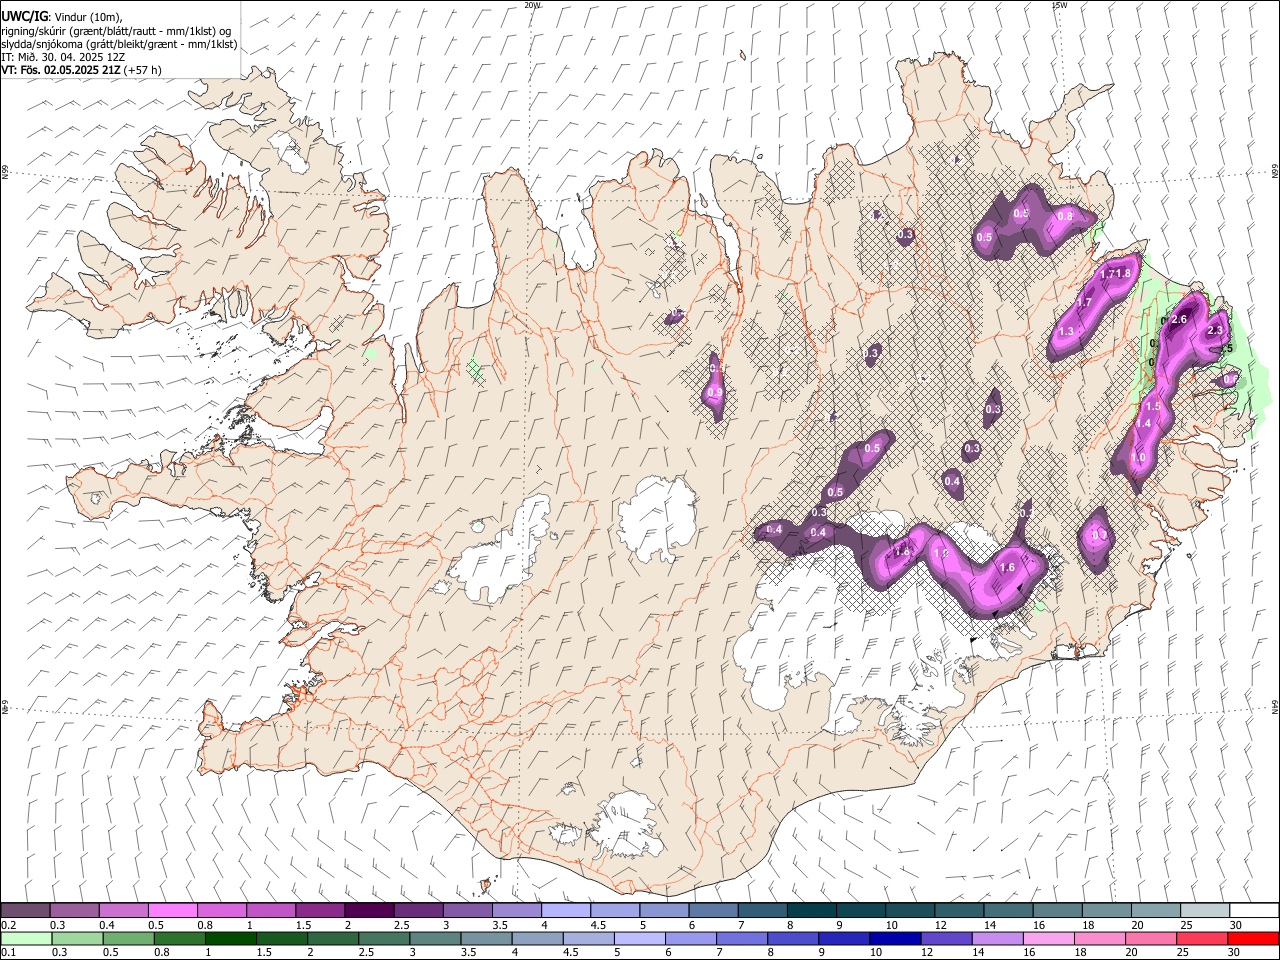This screenshot has height=960, width=1280.
Task: Click darkest green lower-row swatch between 1 and 1.5
Action: (230, 938)
